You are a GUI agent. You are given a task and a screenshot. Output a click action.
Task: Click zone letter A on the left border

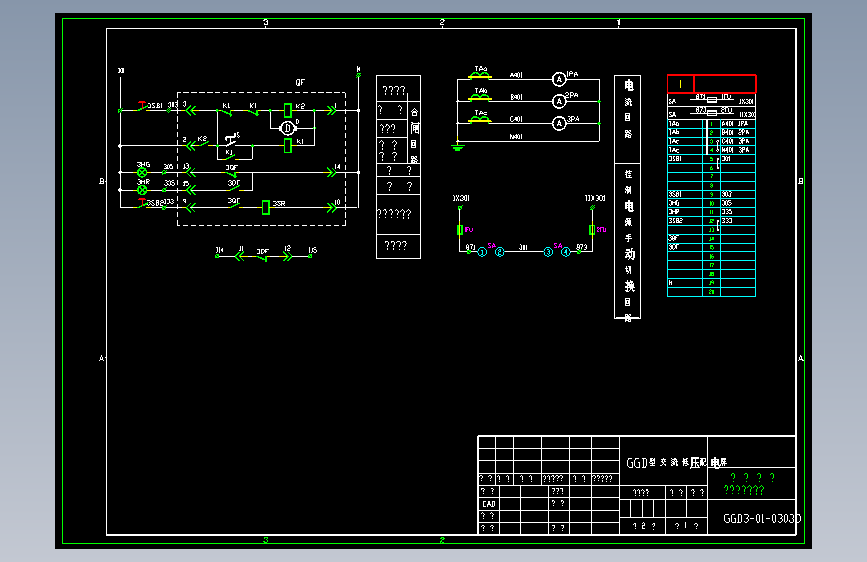click(x=102, y=358)
